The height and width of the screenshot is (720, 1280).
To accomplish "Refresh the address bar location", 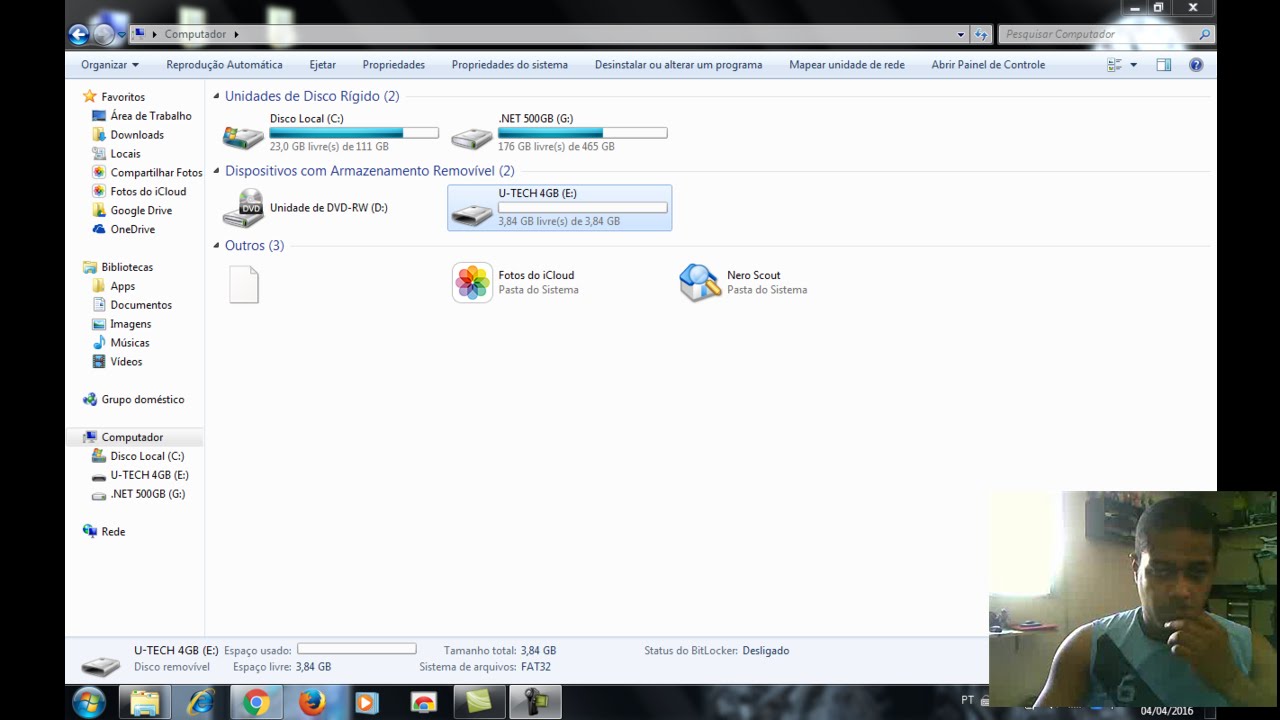I will point(981,34).
